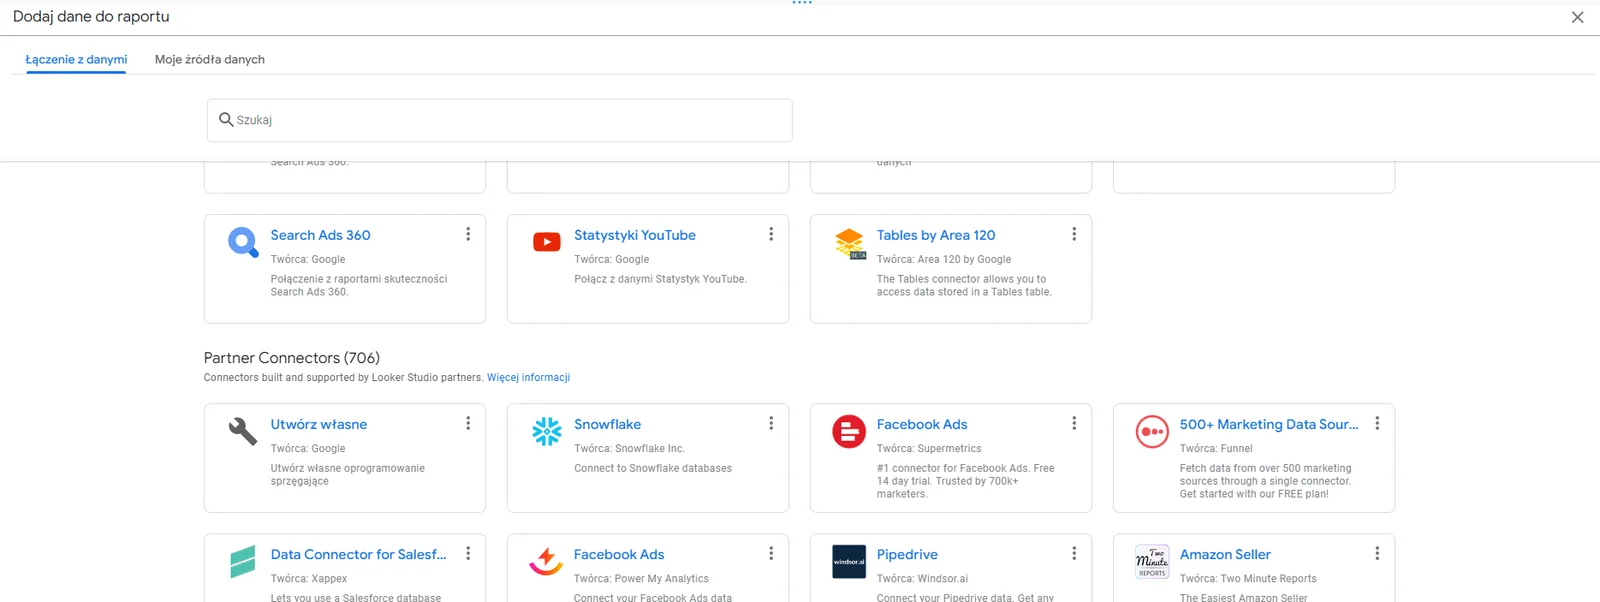This screenshot has width=1600, height=602.
Task: Click 'Twórca: Windsor.ai' text
Action: pyautogui.click(x=922, y=579)
